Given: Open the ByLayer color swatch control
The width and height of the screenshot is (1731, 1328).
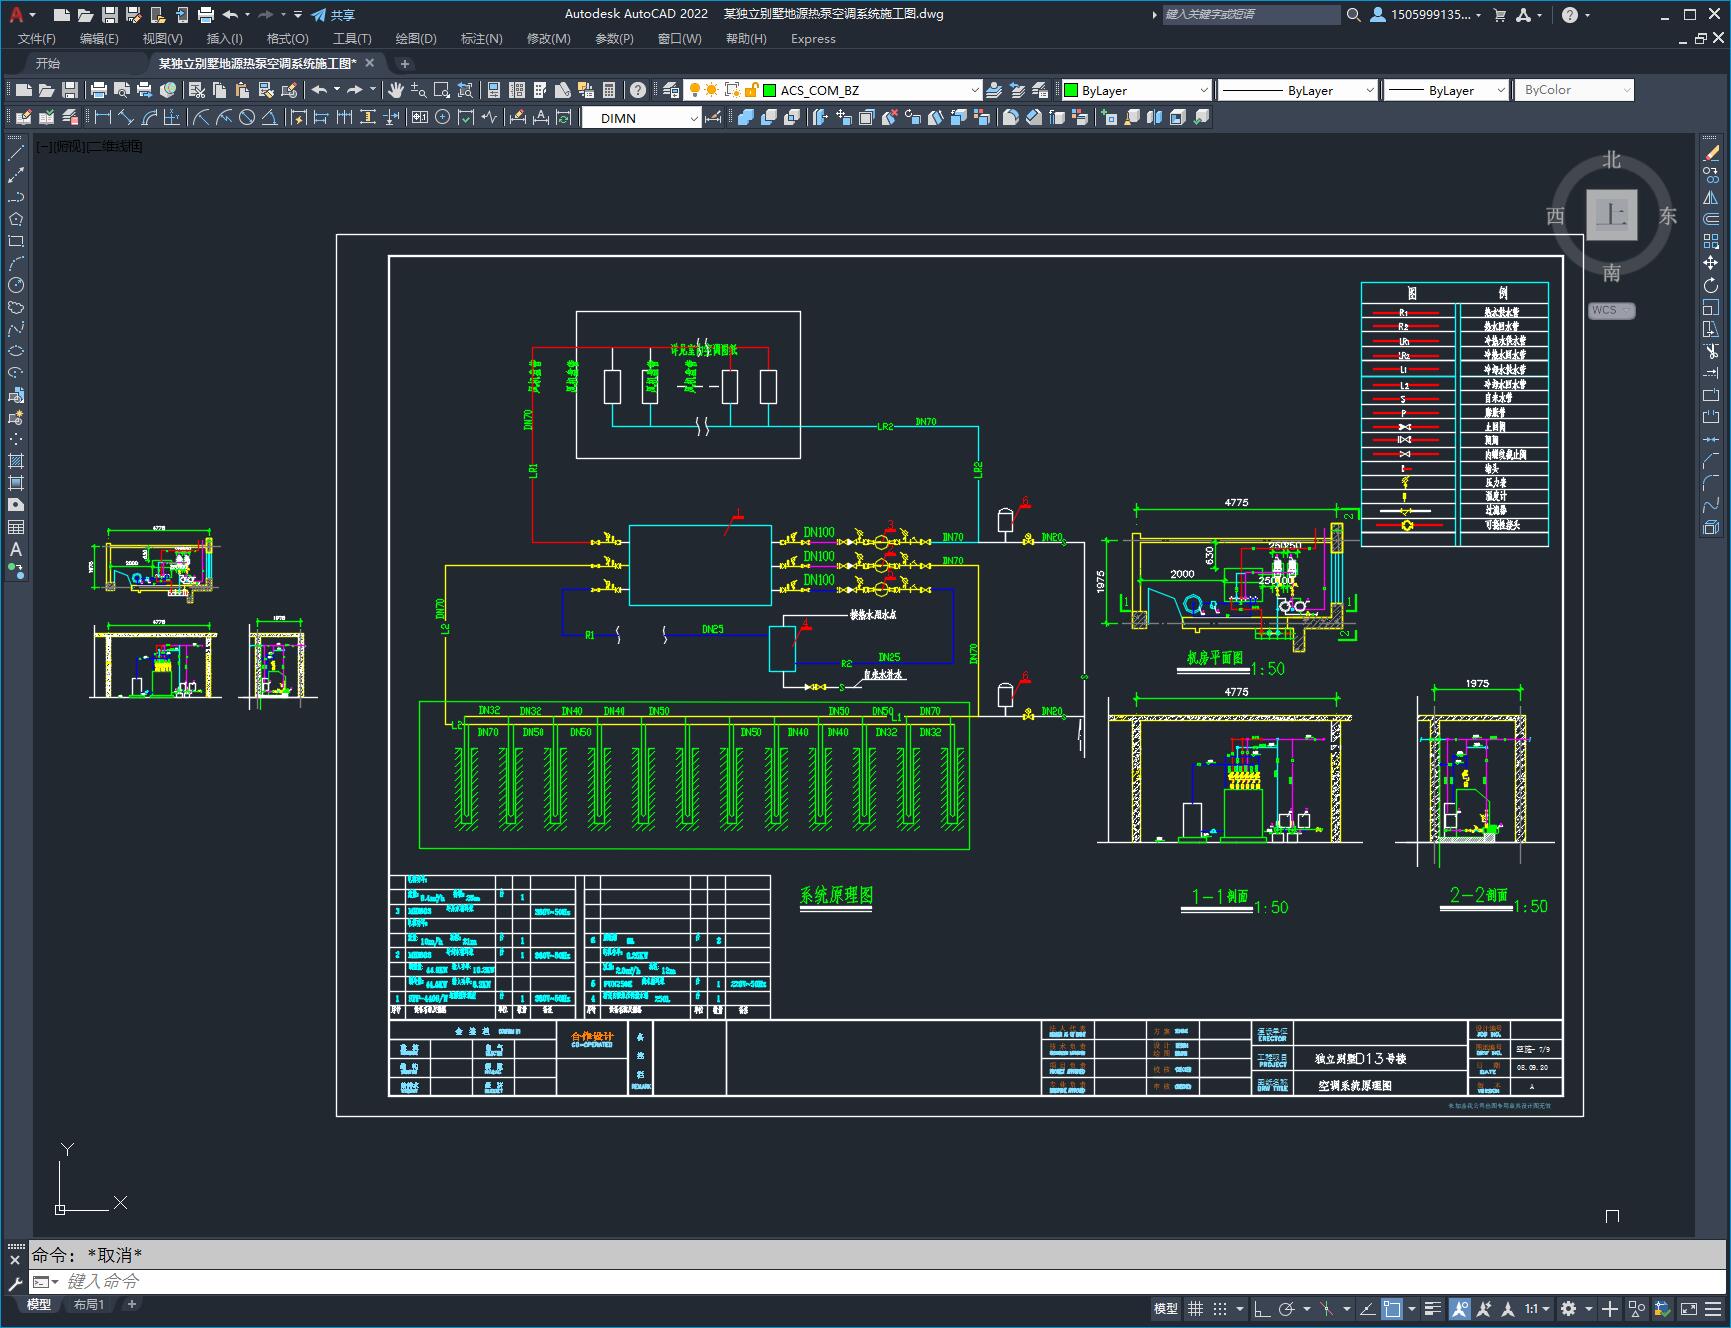Looking at the screenshot, I should (1136, 90).
